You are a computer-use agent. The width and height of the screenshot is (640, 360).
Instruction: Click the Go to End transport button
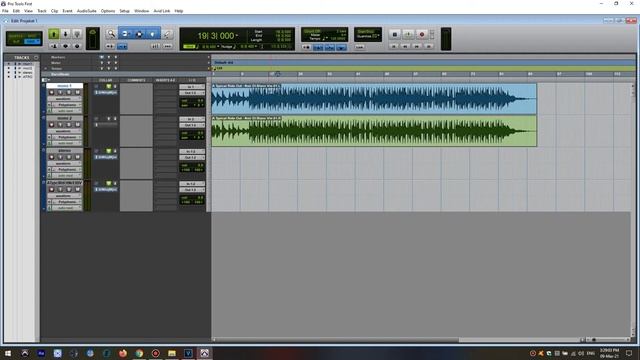(x=428, y=47)
